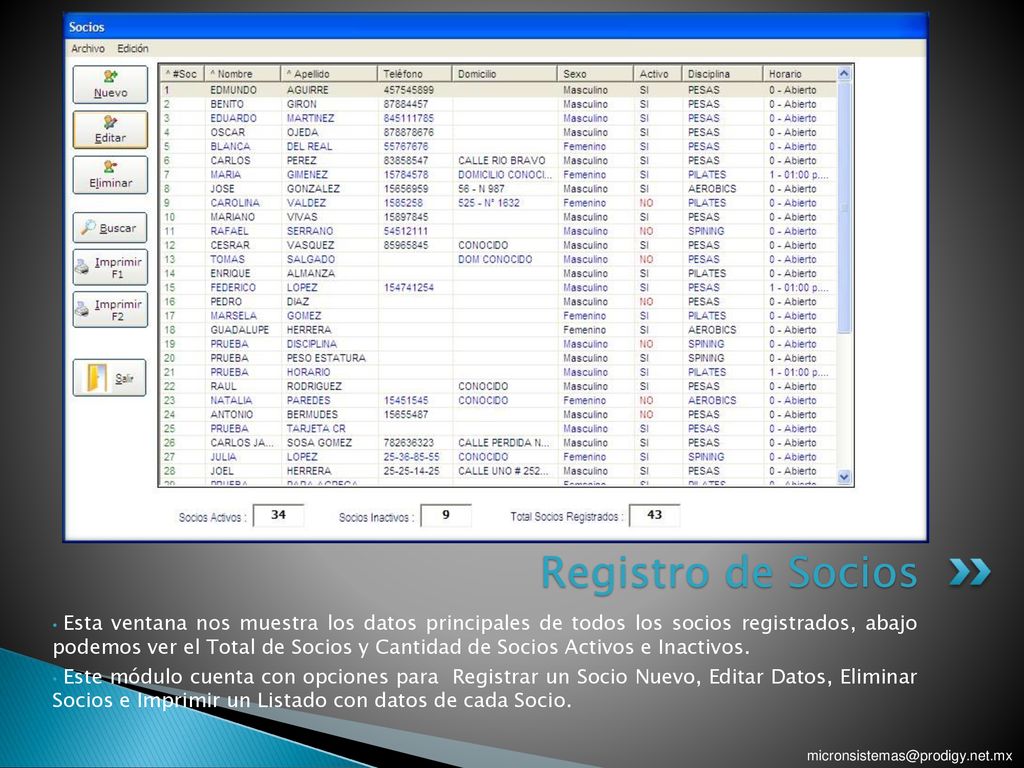The height and width of the screenshot is (768, 1024).
Task: Select the name BENITO in the list
Action: click(227, 104)
